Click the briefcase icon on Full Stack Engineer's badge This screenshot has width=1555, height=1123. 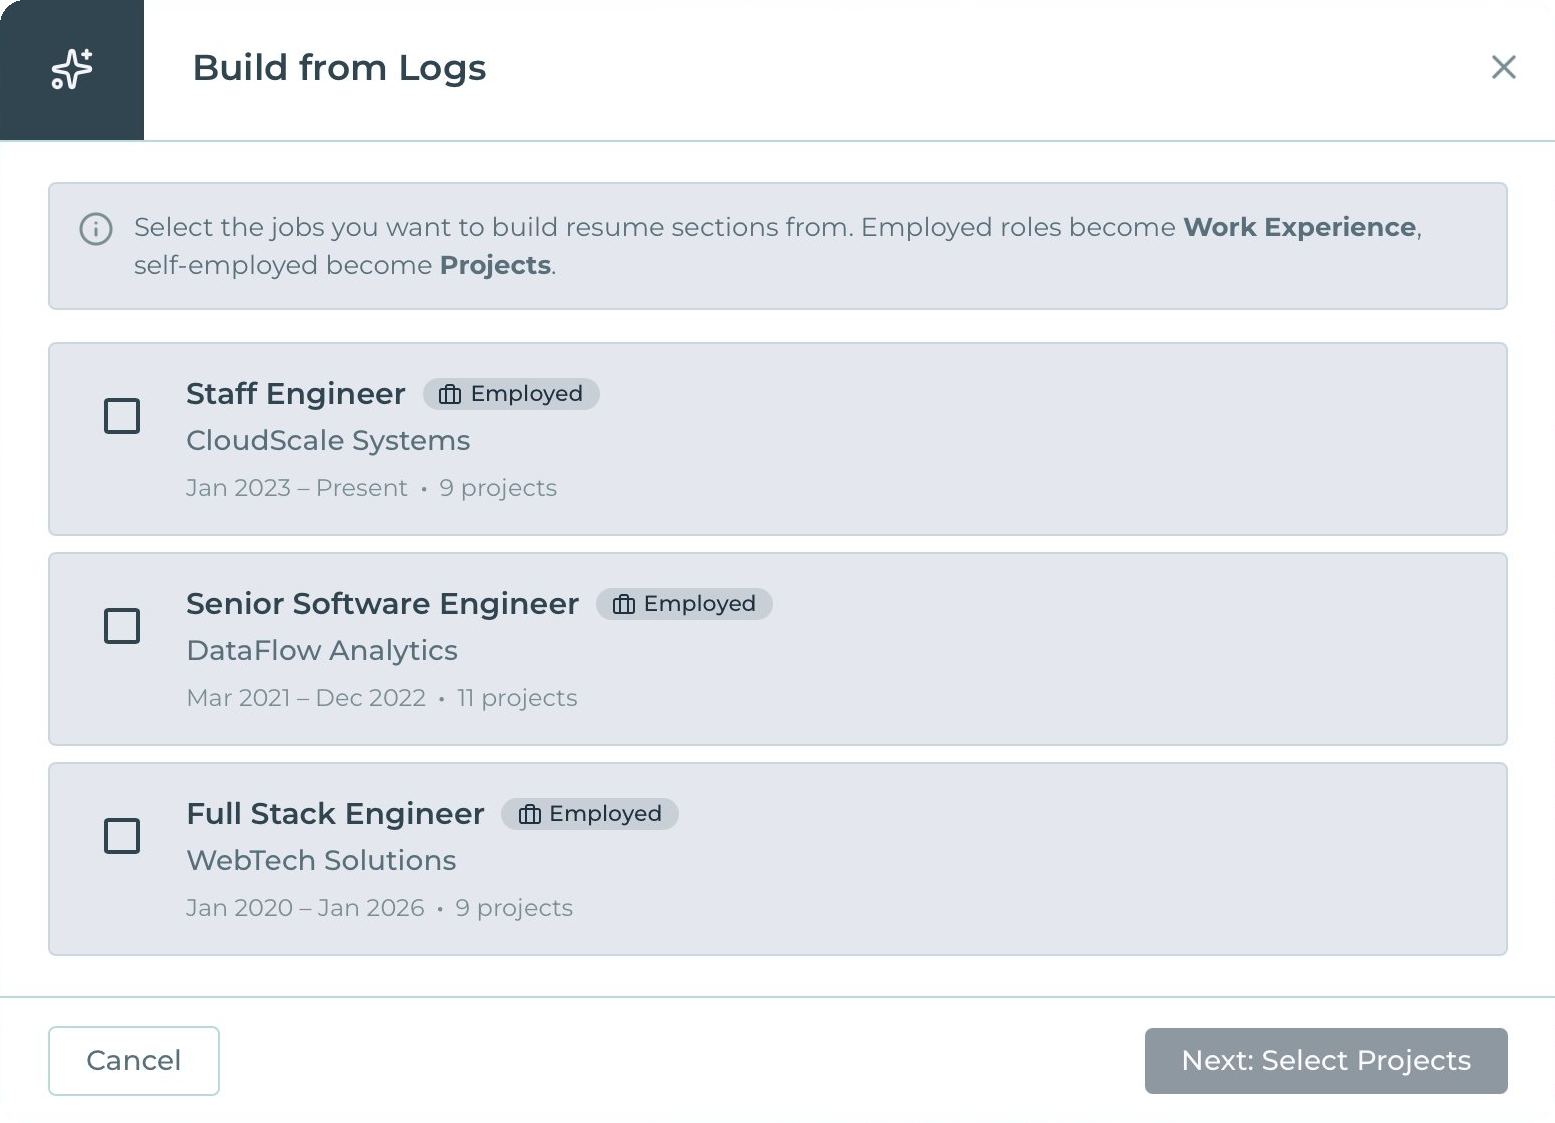point(528,814)
